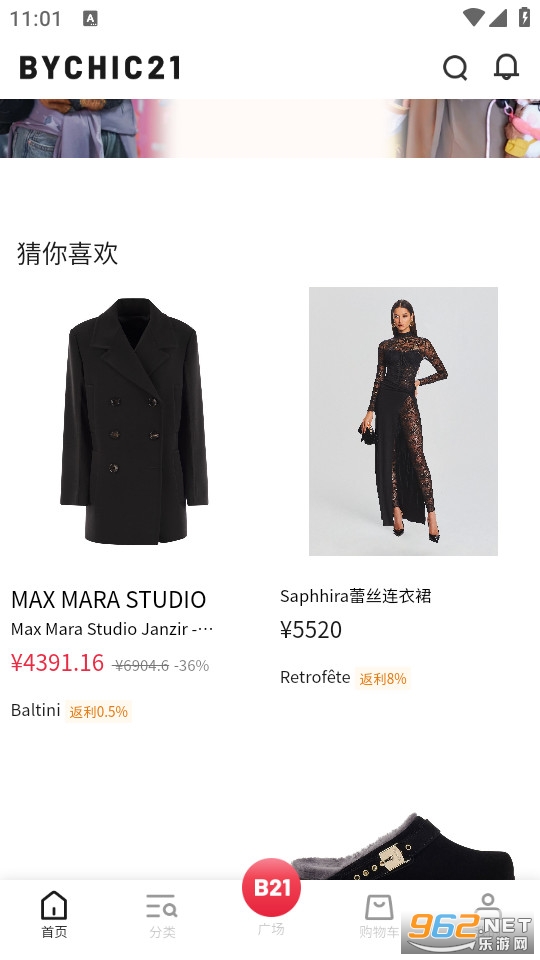Image resolution: width=540 pixels, height=960 pixels.
Task: Tap the Retrofête seller name
Action: click(x=315, y=677)
